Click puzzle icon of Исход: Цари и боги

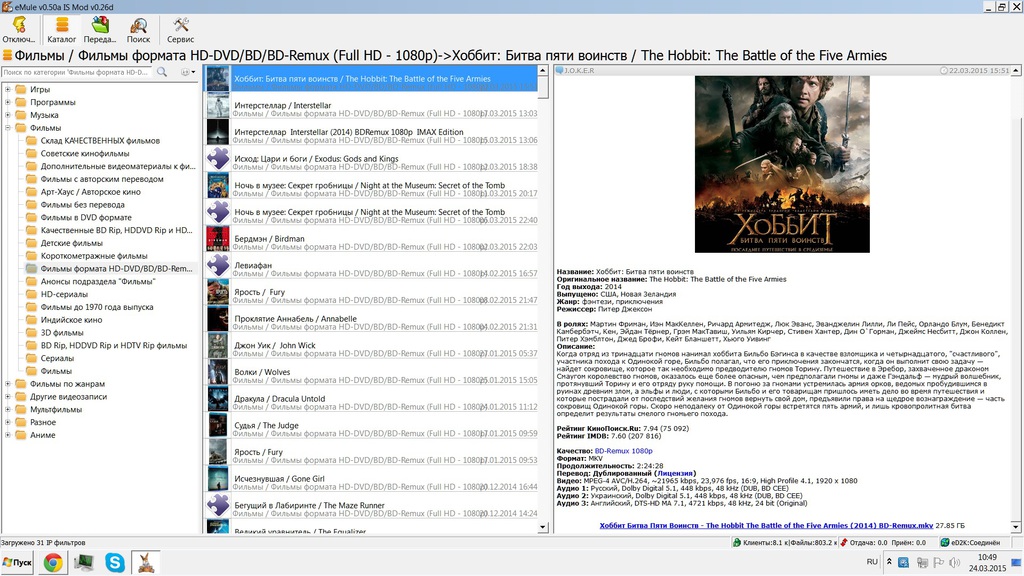(x=217, y=159)
